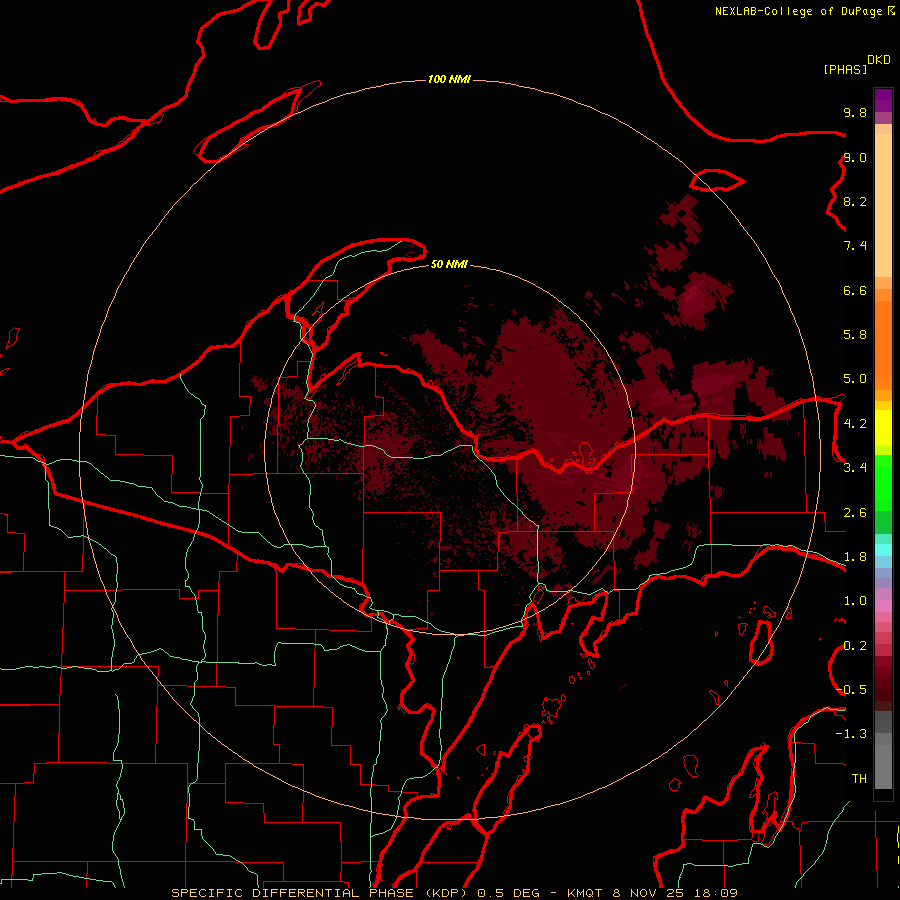
Task: Click the purple top segment of the color bar
Action: pos(883,100)
